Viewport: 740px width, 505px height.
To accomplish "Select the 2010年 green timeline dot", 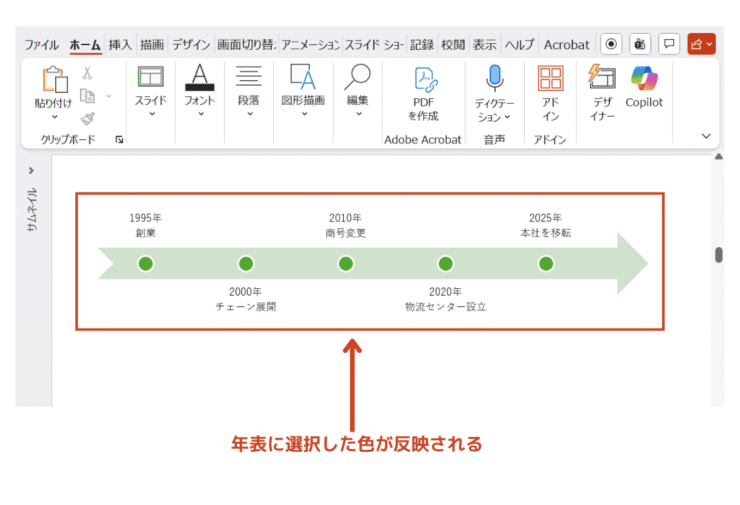I will (x=346, y=263).
